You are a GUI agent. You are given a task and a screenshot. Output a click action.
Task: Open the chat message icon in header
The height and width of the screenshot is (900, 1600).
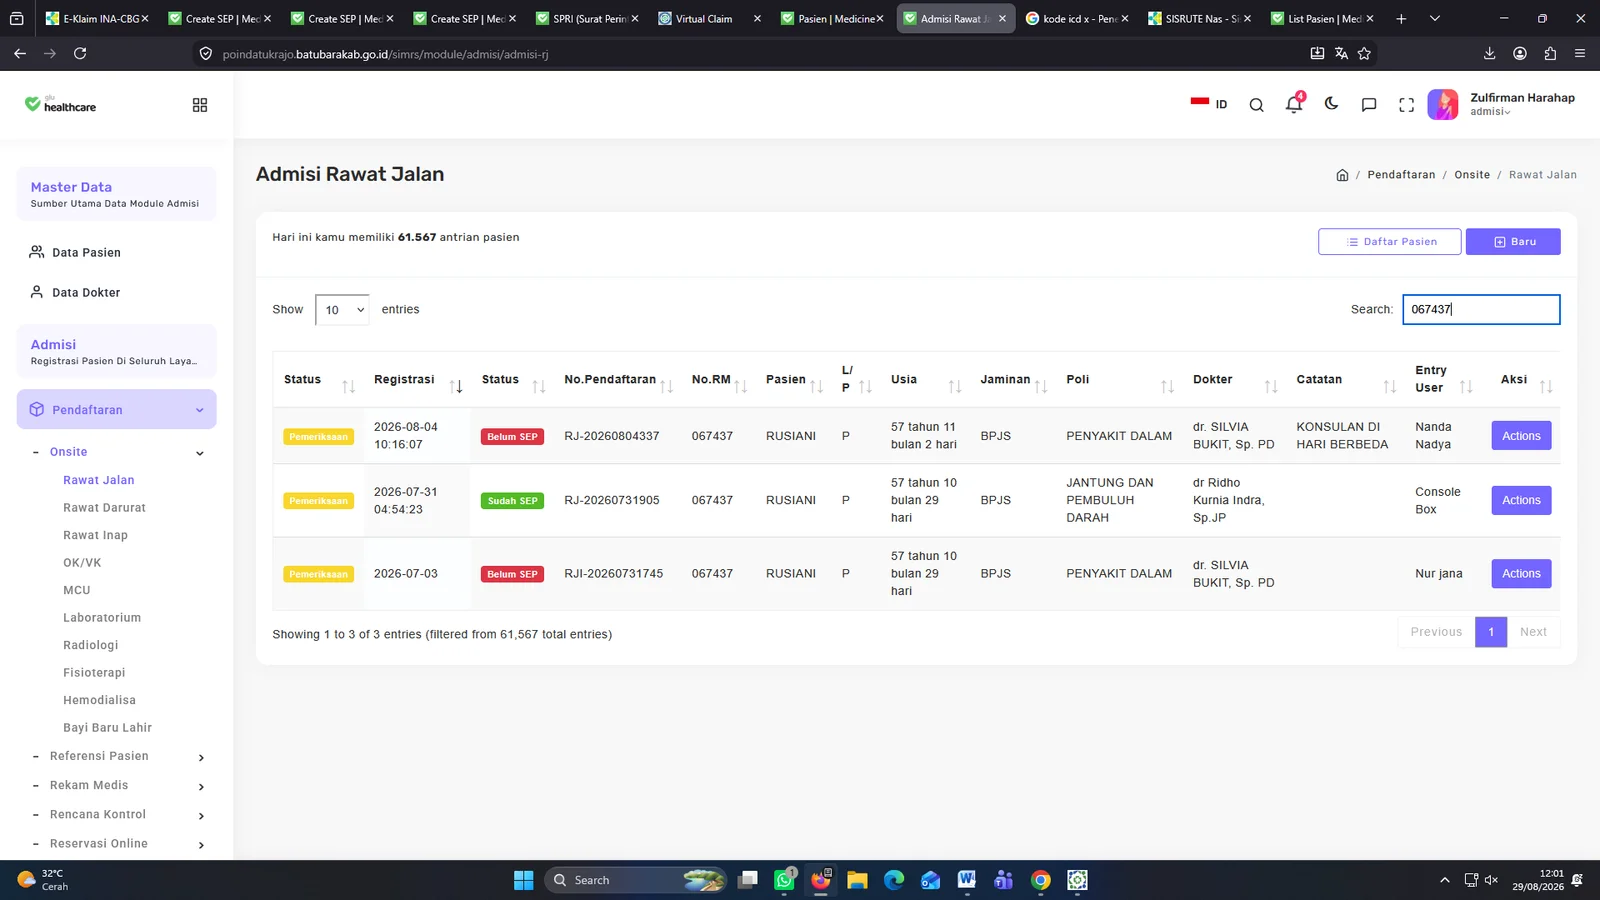tap(1369, 105)
